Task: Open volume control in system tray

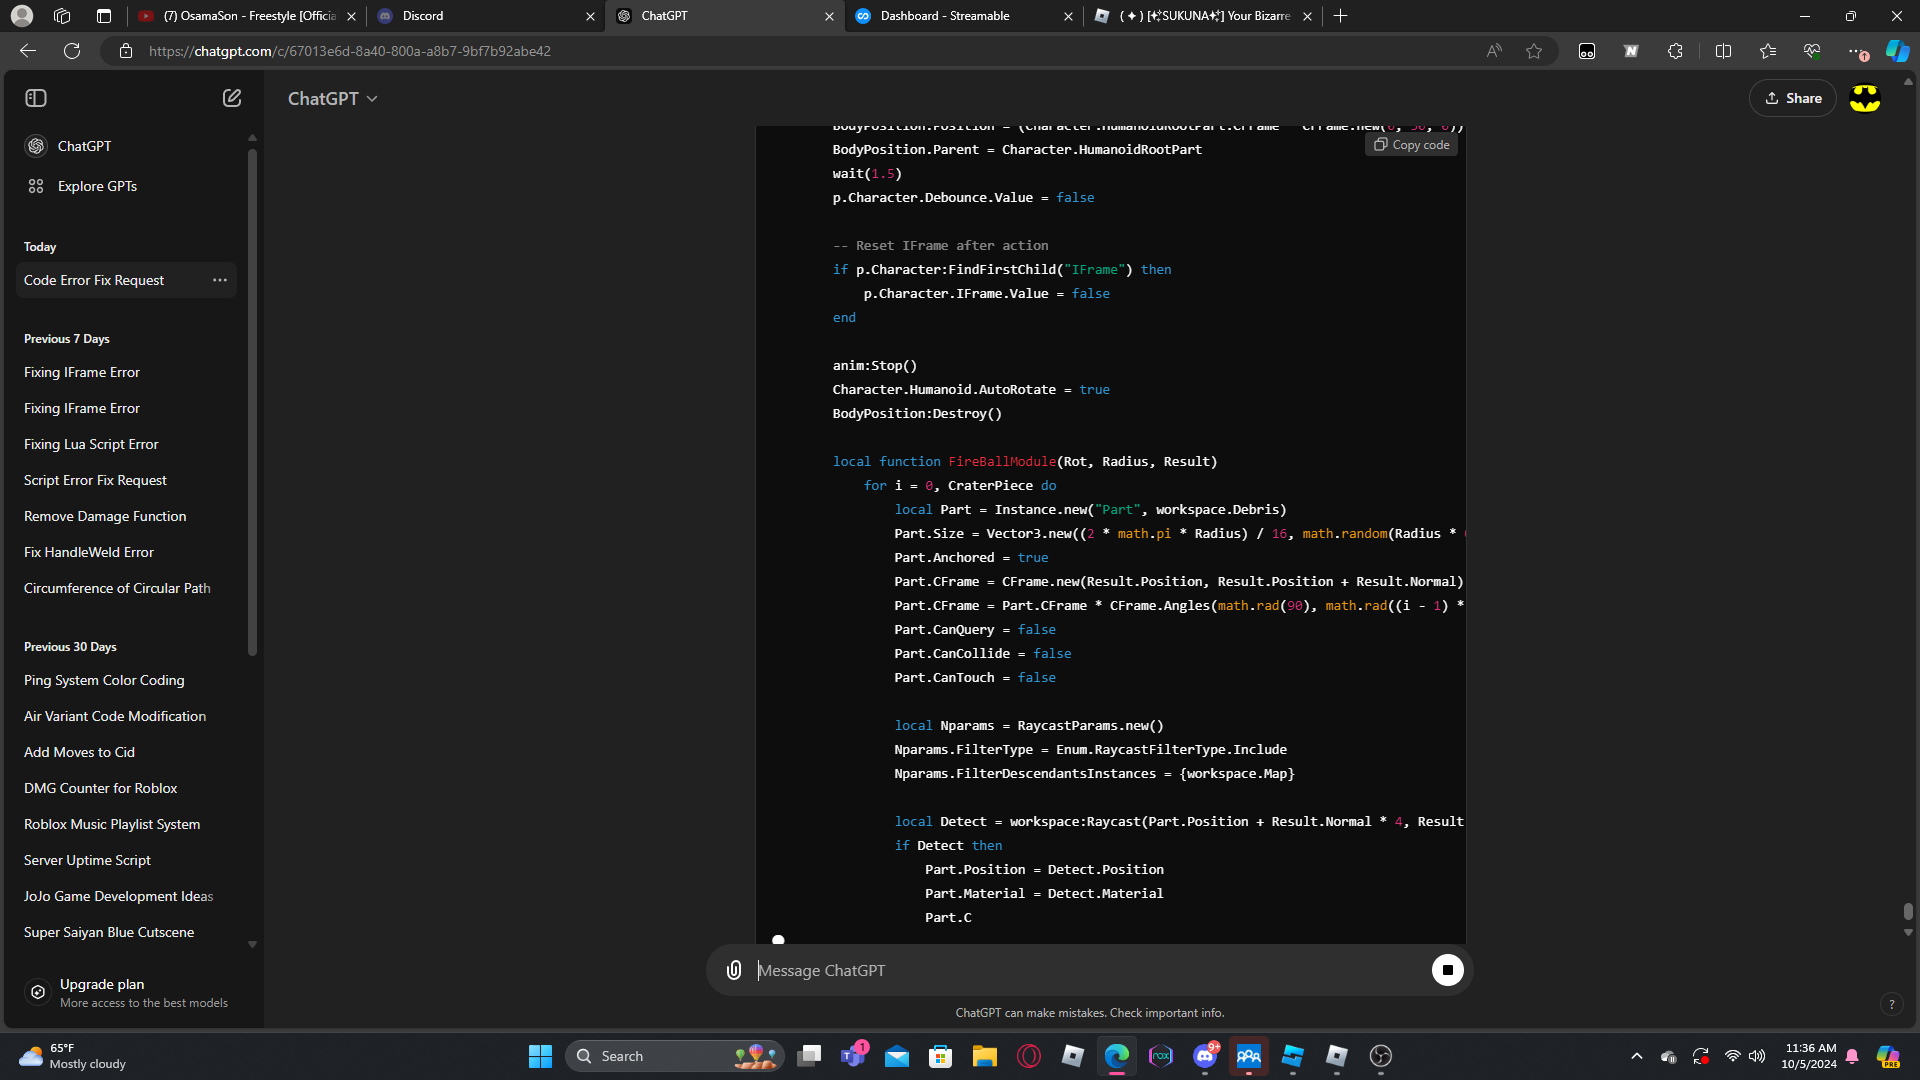Action: (1757, 1056)
